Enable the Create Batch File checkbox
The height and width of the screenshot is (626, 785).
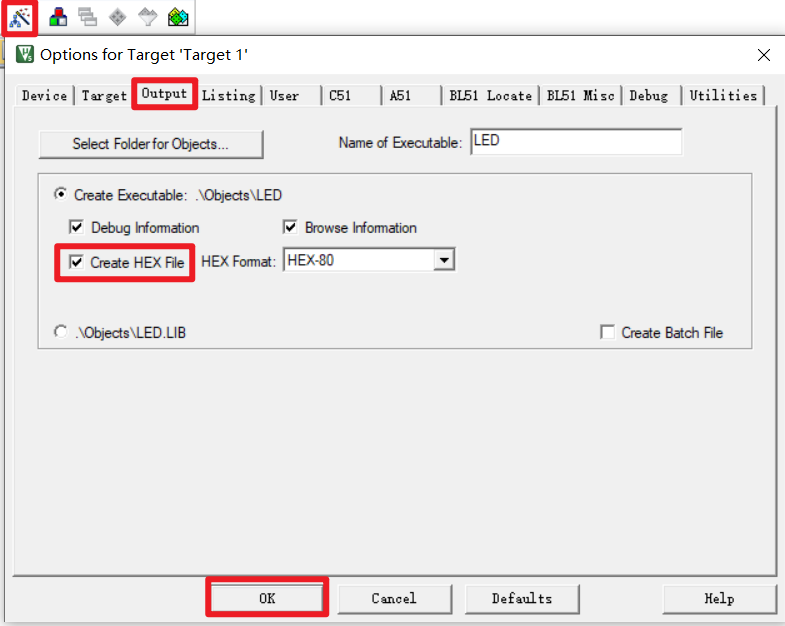coord(607,332)
